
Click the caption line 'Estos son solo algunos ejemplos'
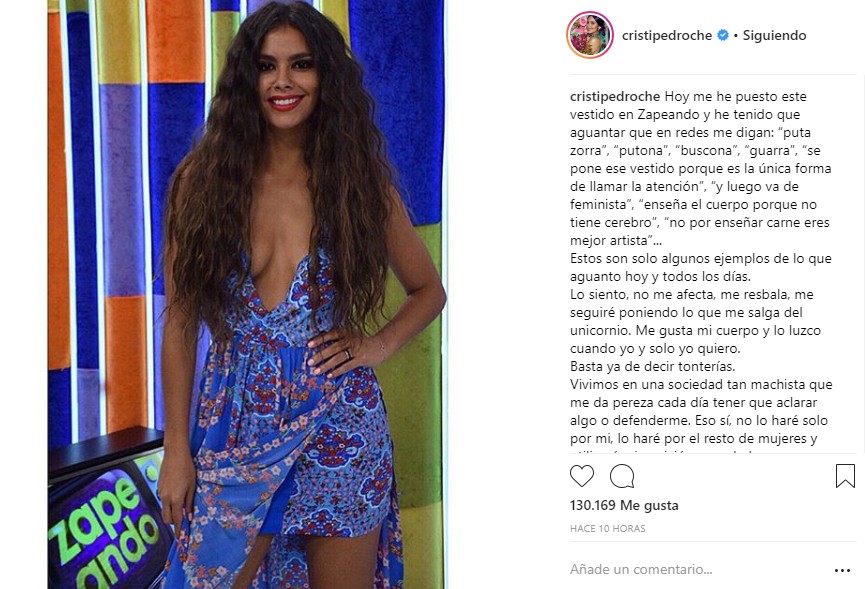701,267
